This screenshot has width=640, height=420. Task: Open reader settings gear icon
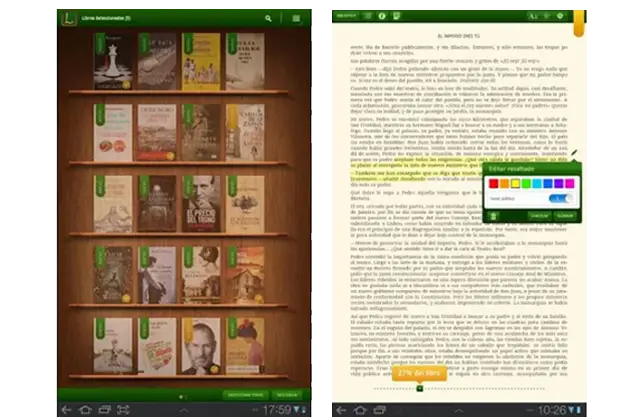click(x=560, y=16)
